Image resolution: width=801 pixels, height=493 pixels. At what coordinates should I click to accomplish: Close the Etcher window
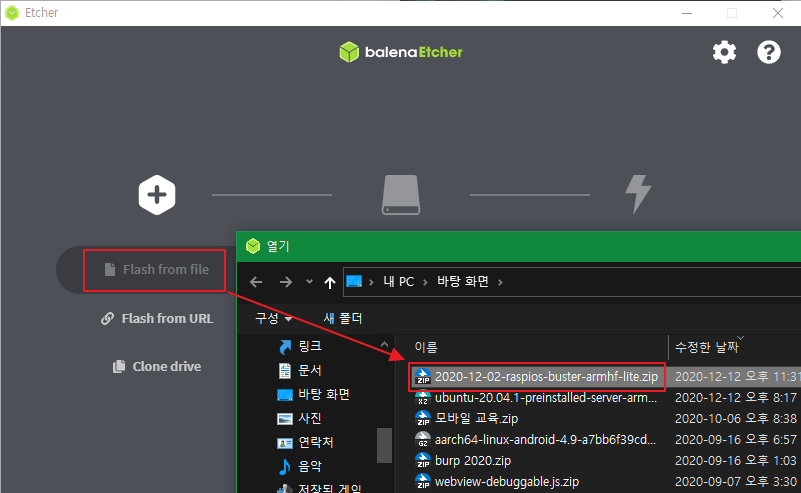click(778, 13)
